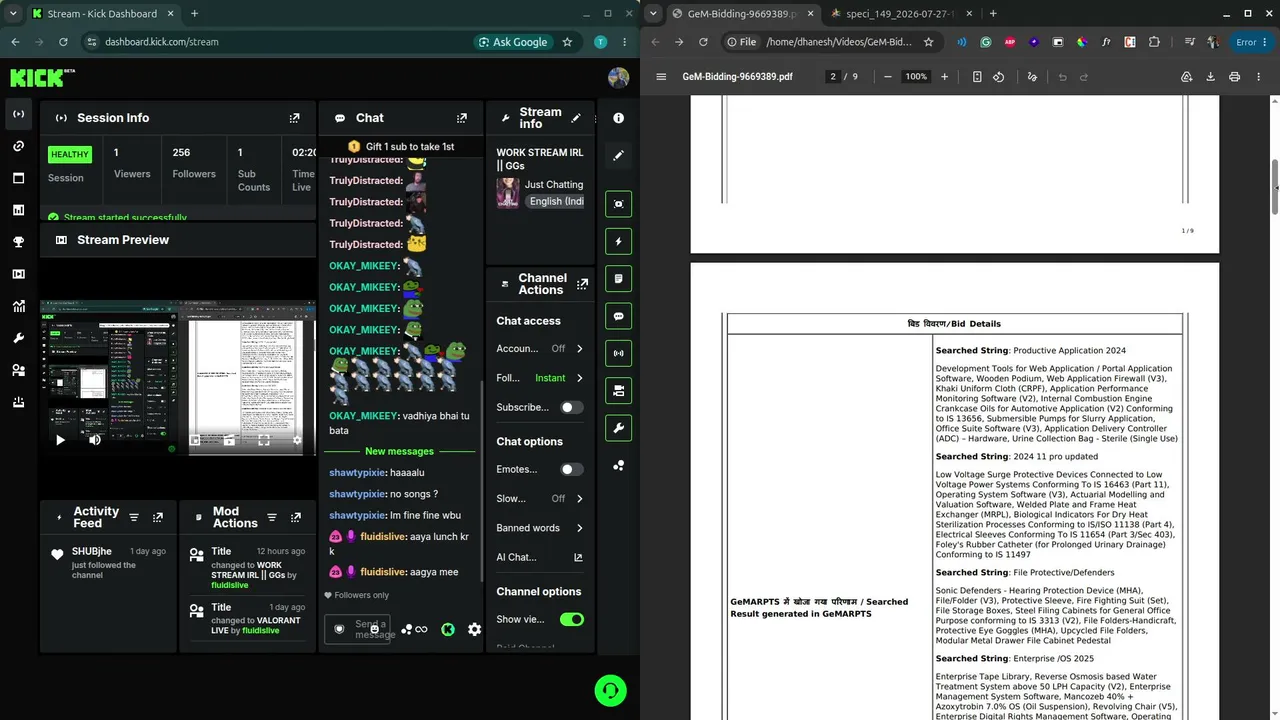Viewport: 1280px width, 720px height.
Task: Click the New messages indicator in chat
Action: (399, 451)
